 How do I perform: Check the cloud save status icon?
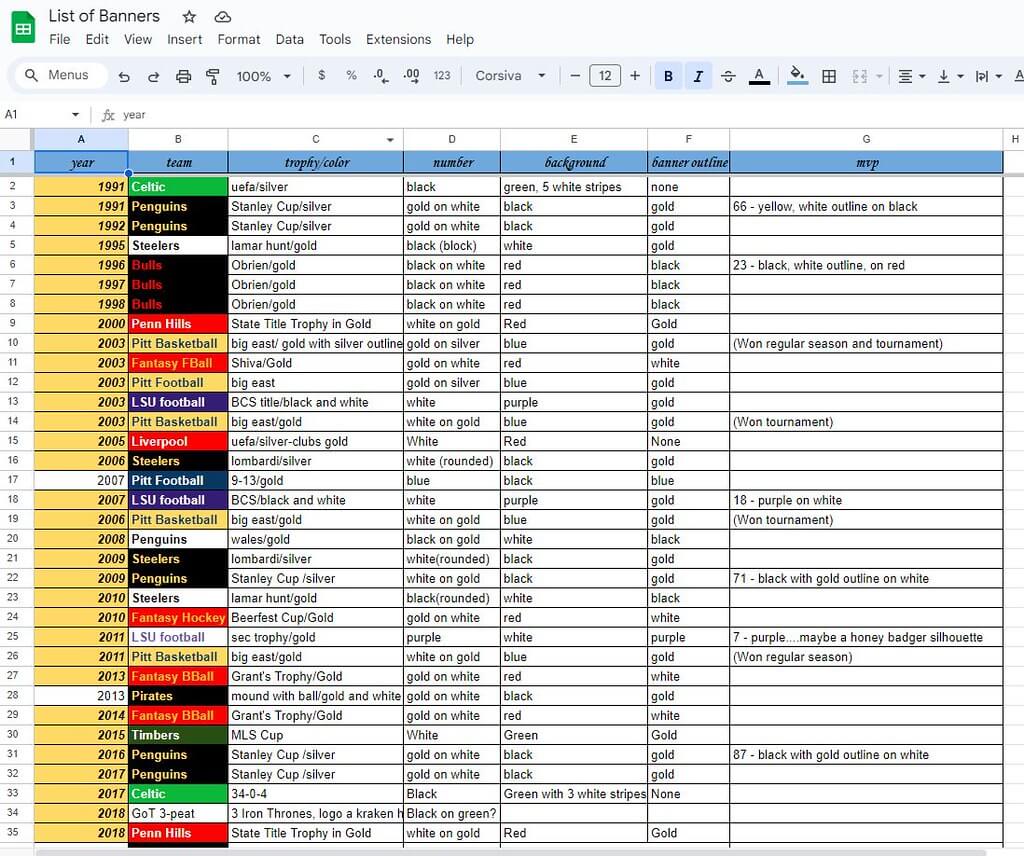[x=223, y=16]
